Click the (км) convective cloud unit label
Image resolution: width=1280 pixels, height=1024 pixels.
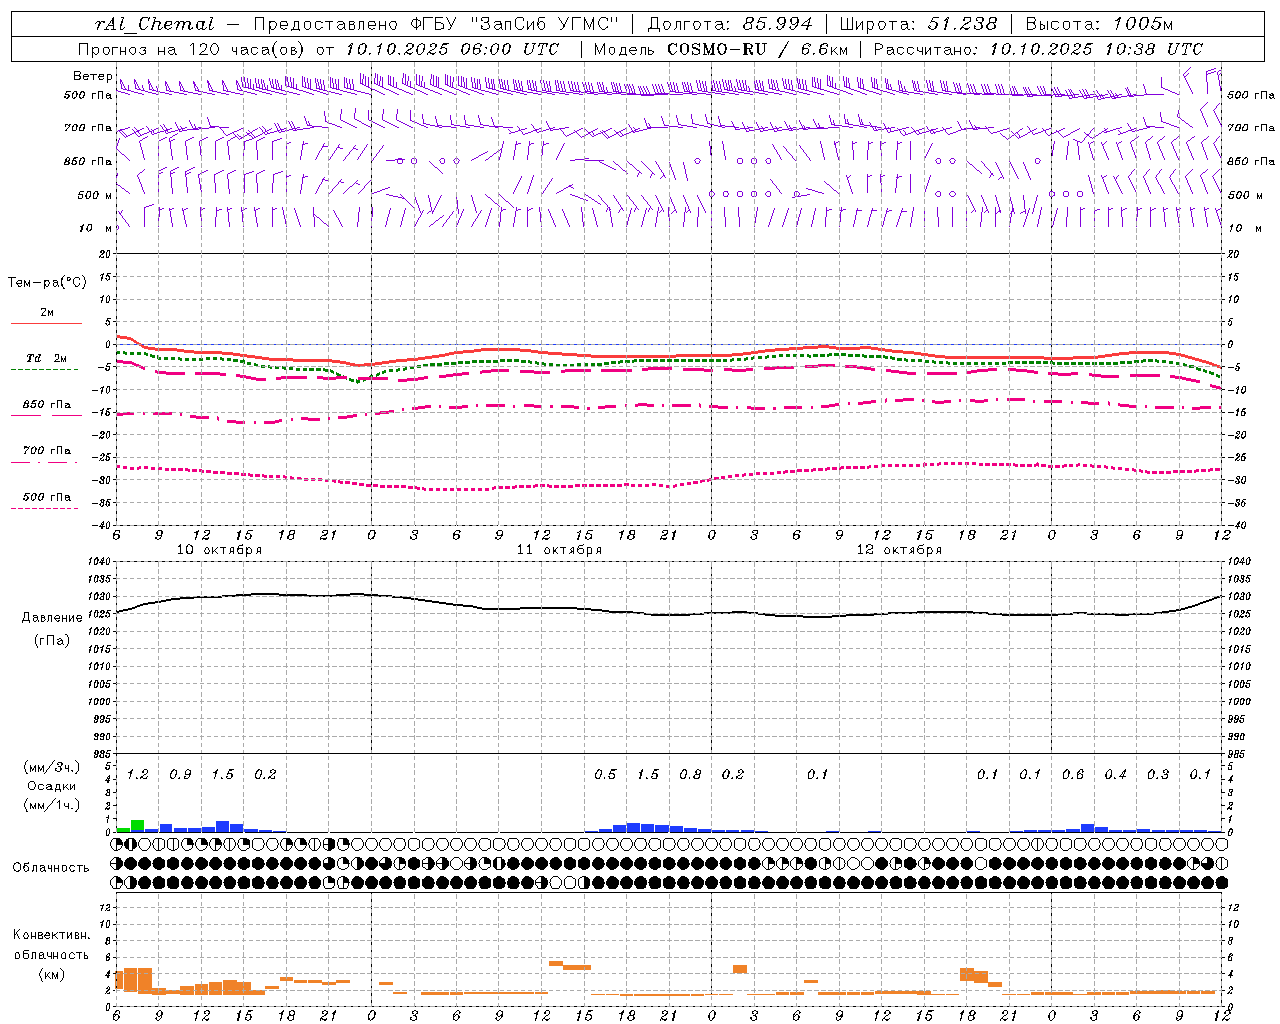51,974
